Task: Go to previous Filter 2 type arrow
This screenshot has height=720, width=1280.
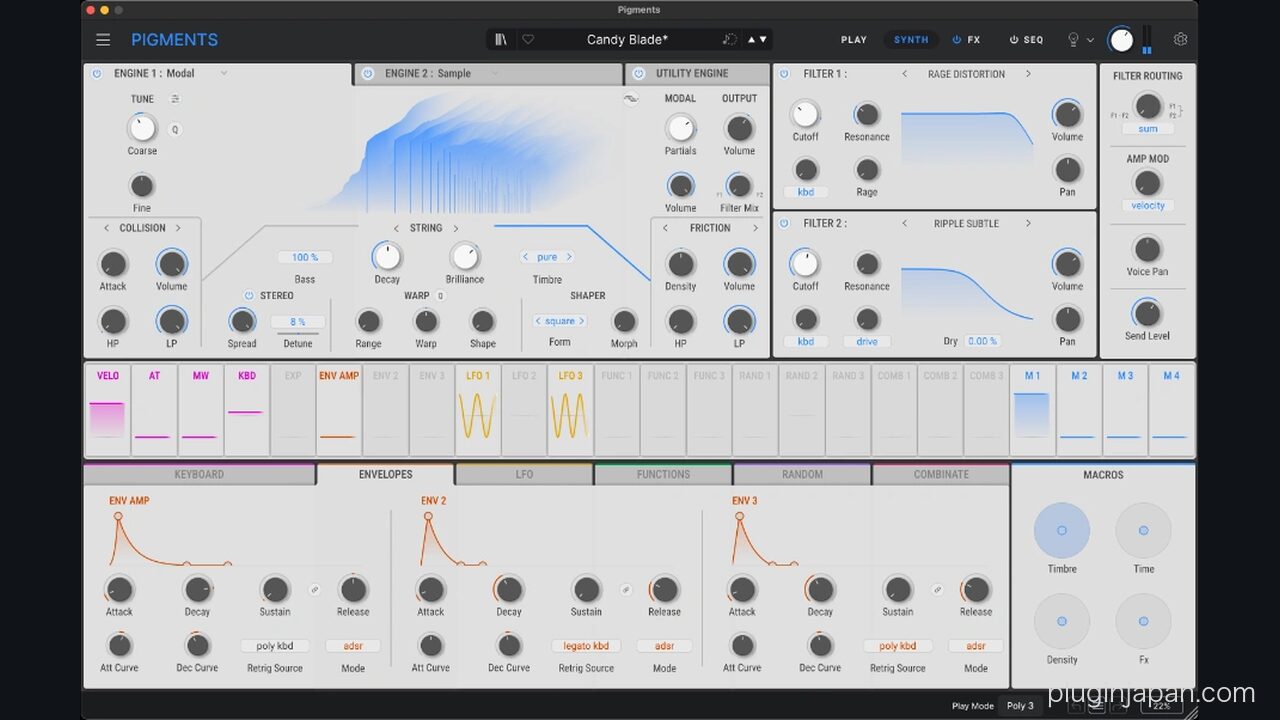Action: point(905,224)
